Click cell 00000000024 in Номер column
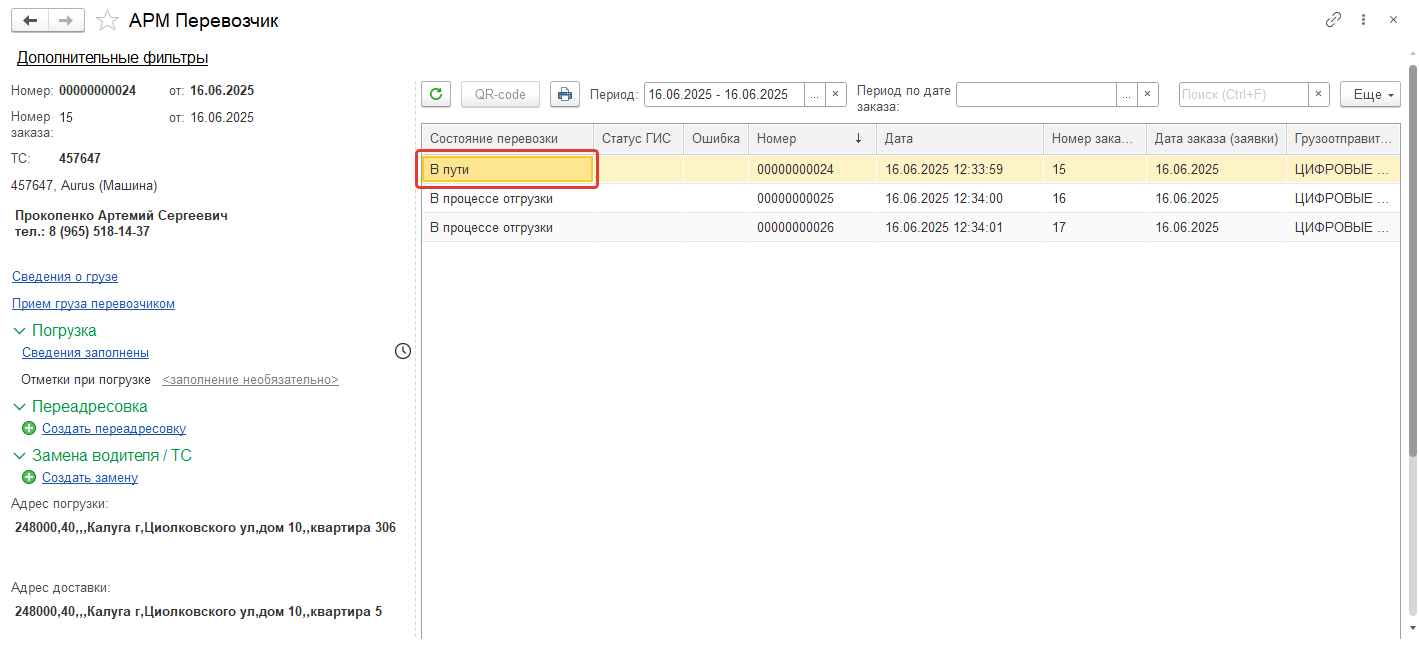This screenshot has width=1419, height=649. 812,169
